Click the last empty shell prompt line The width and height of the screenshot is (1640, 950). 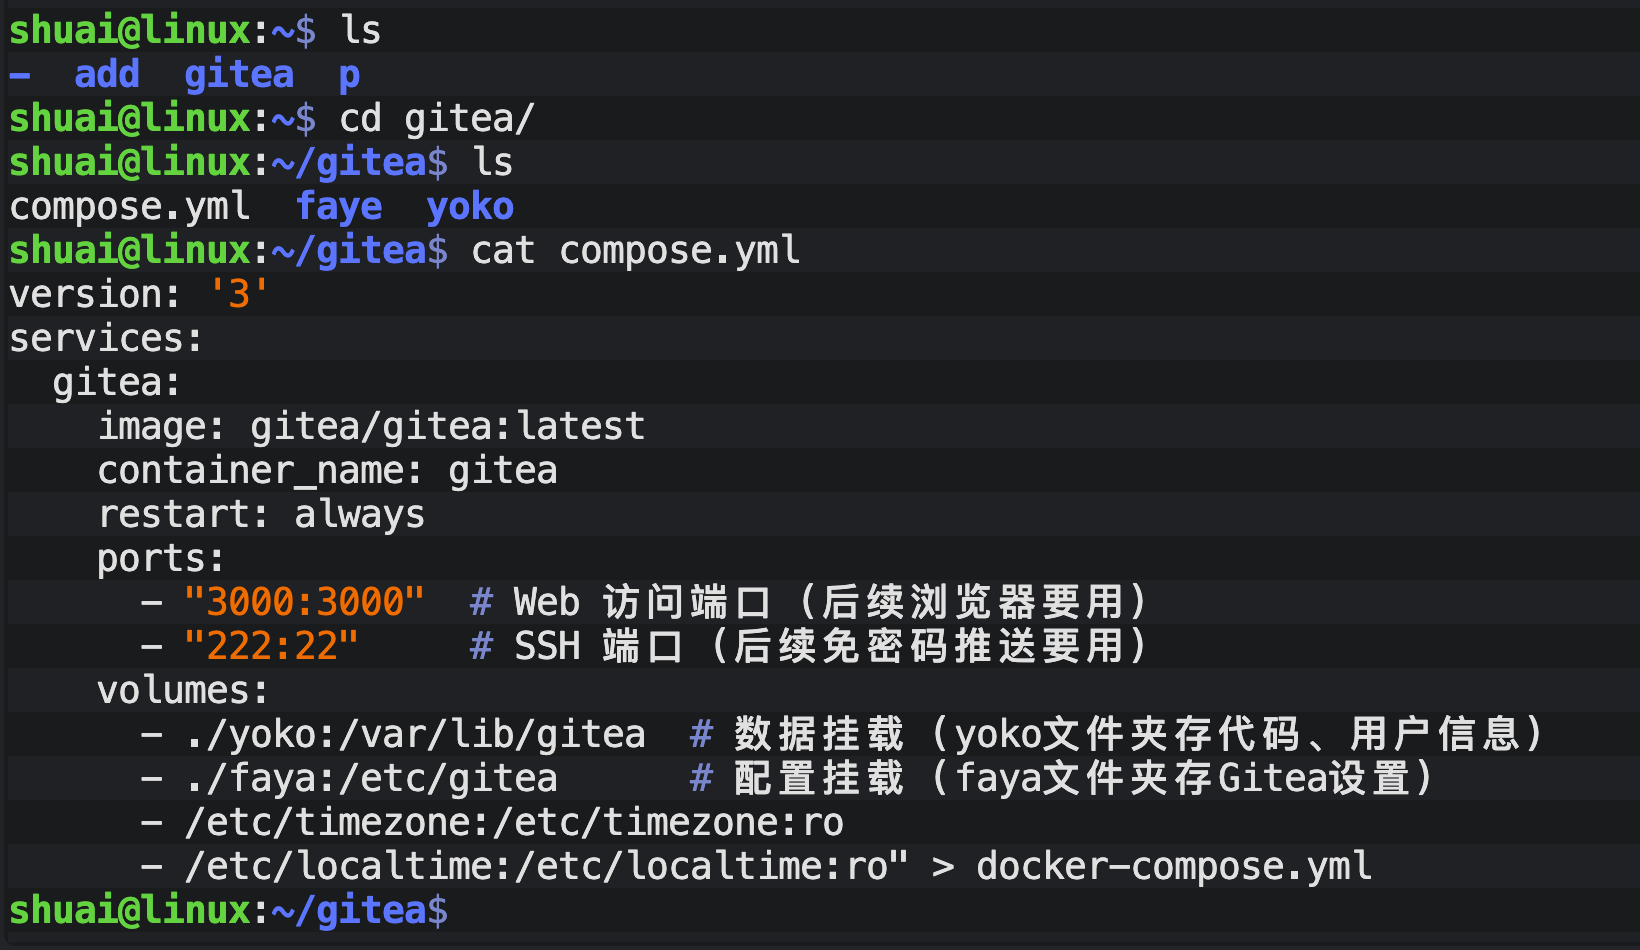click(x=228, y=911)
